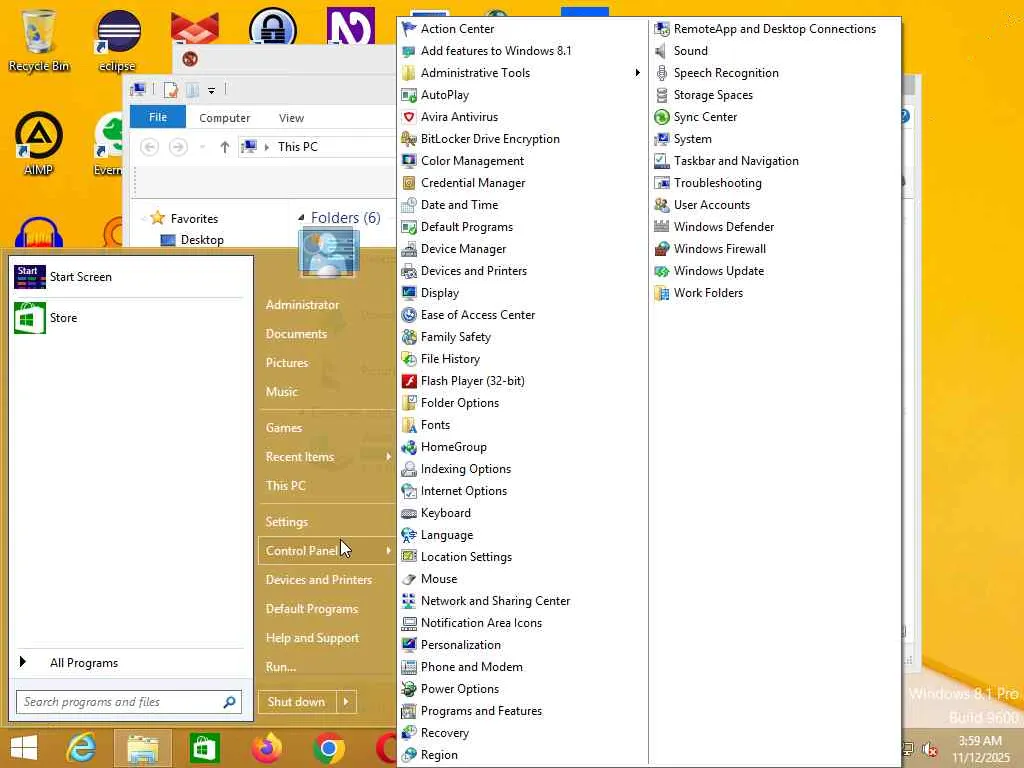
Task: Click the Power Options icon
Action: [x=409, y=689]
